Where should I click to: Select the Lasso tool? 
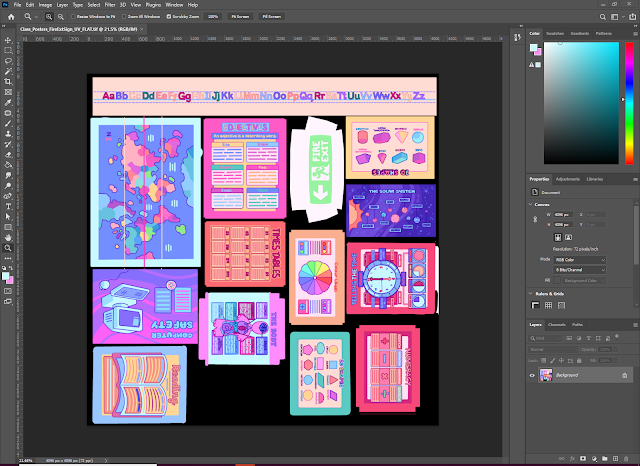[8, 61]
